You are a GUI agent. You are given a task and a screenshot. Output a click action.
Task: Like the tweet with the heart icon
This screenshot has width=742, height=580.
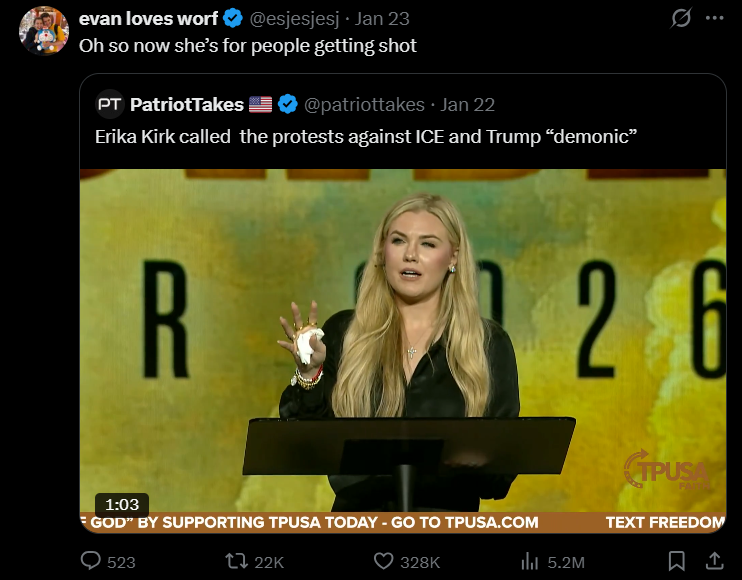pos(383,562)
